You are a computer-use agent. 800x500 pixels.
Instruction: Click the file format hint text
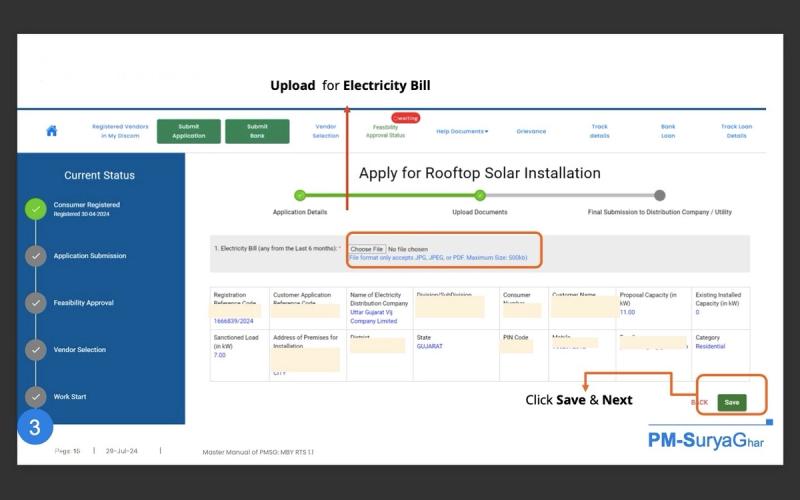(438, 258)
